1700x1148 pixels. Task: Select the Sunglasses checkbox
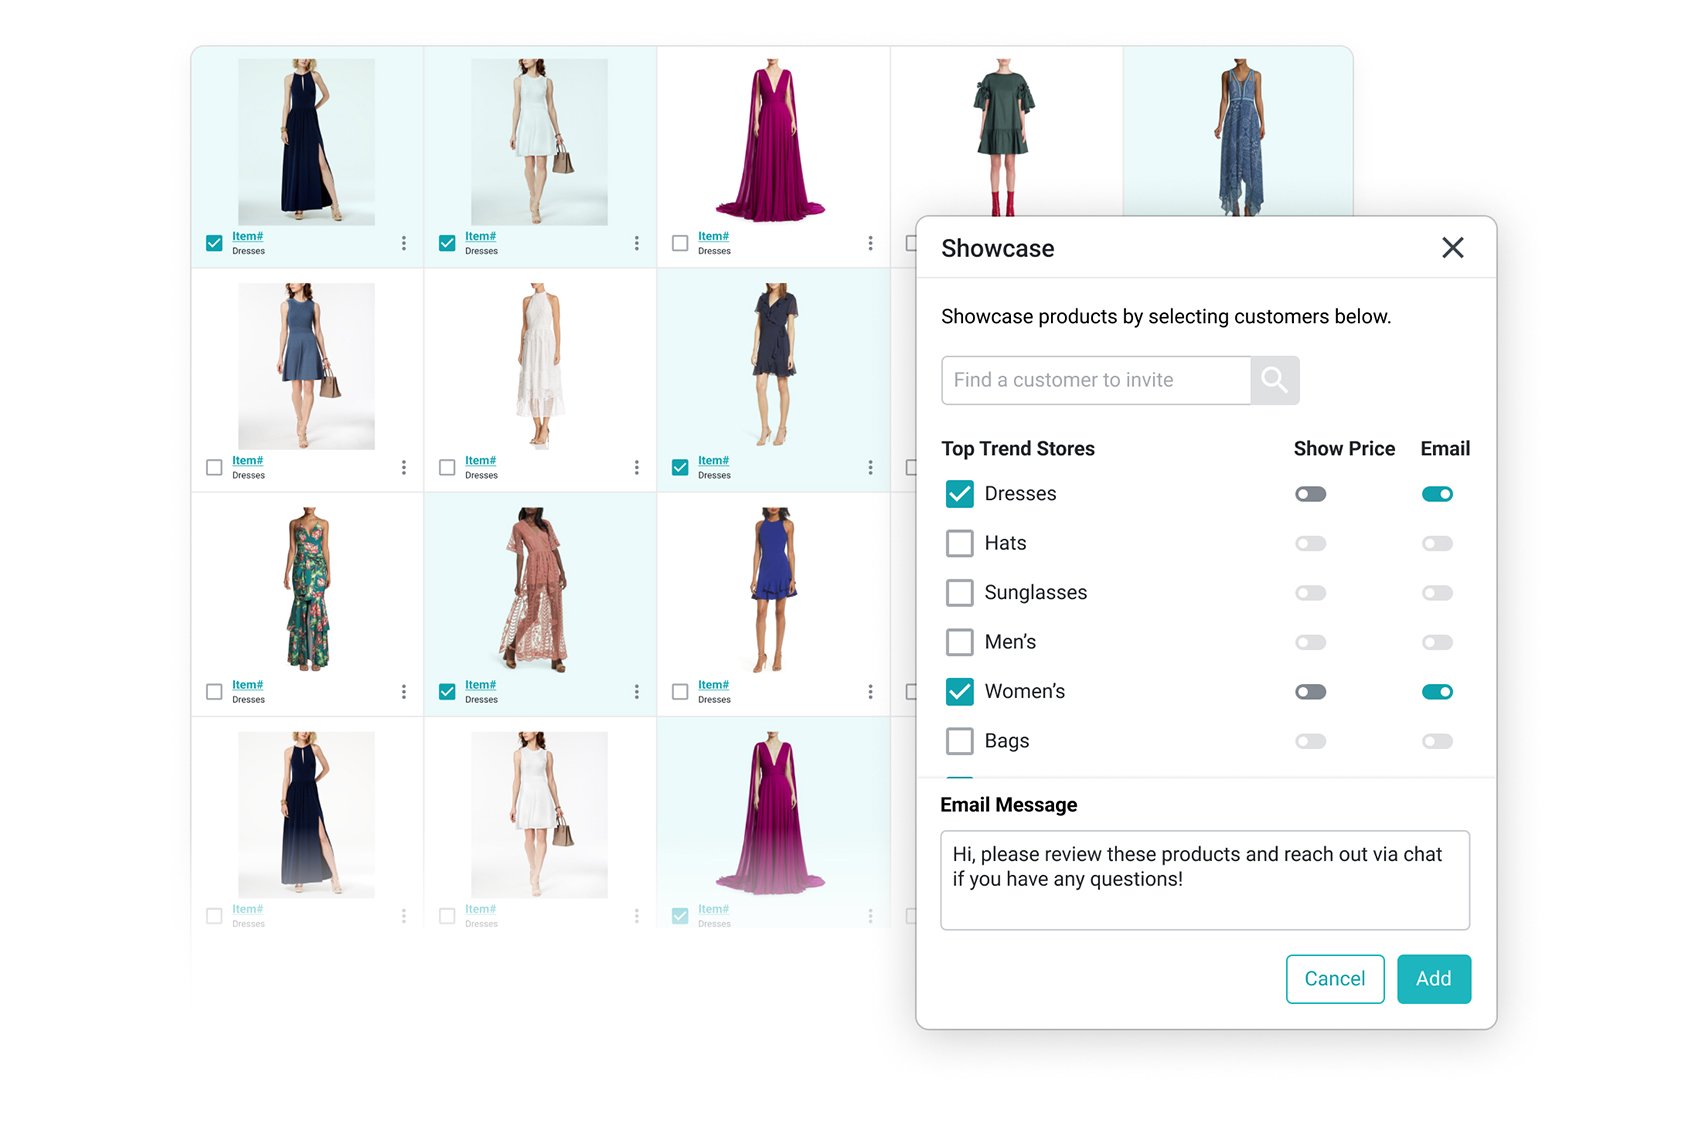click(x=959, y=593)
